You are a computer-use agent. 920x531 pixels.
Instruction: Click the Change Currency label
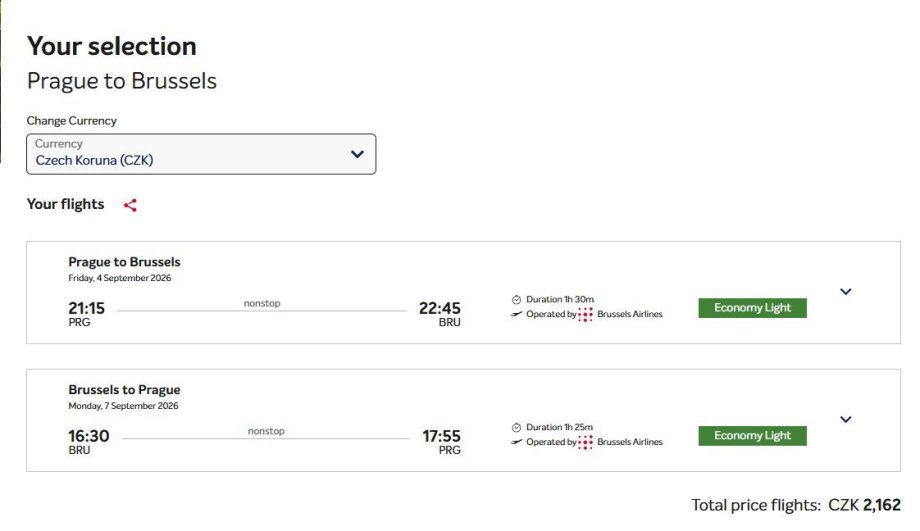click(71, 121)
